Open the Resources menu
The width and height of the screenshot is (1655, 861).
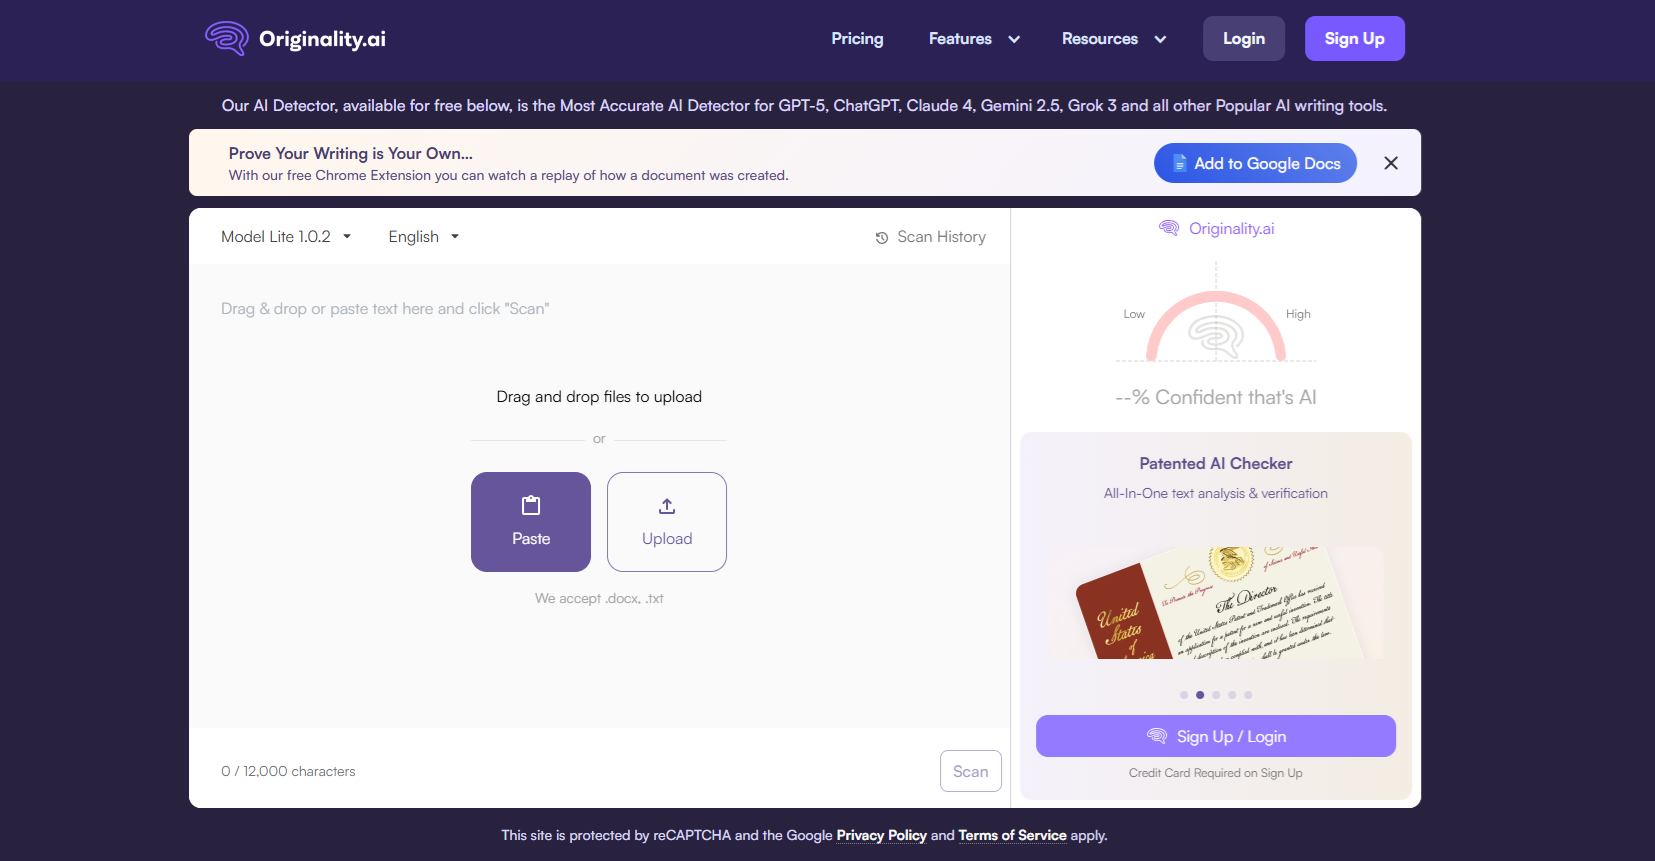pyautogui.click(x=1113, y=39)
